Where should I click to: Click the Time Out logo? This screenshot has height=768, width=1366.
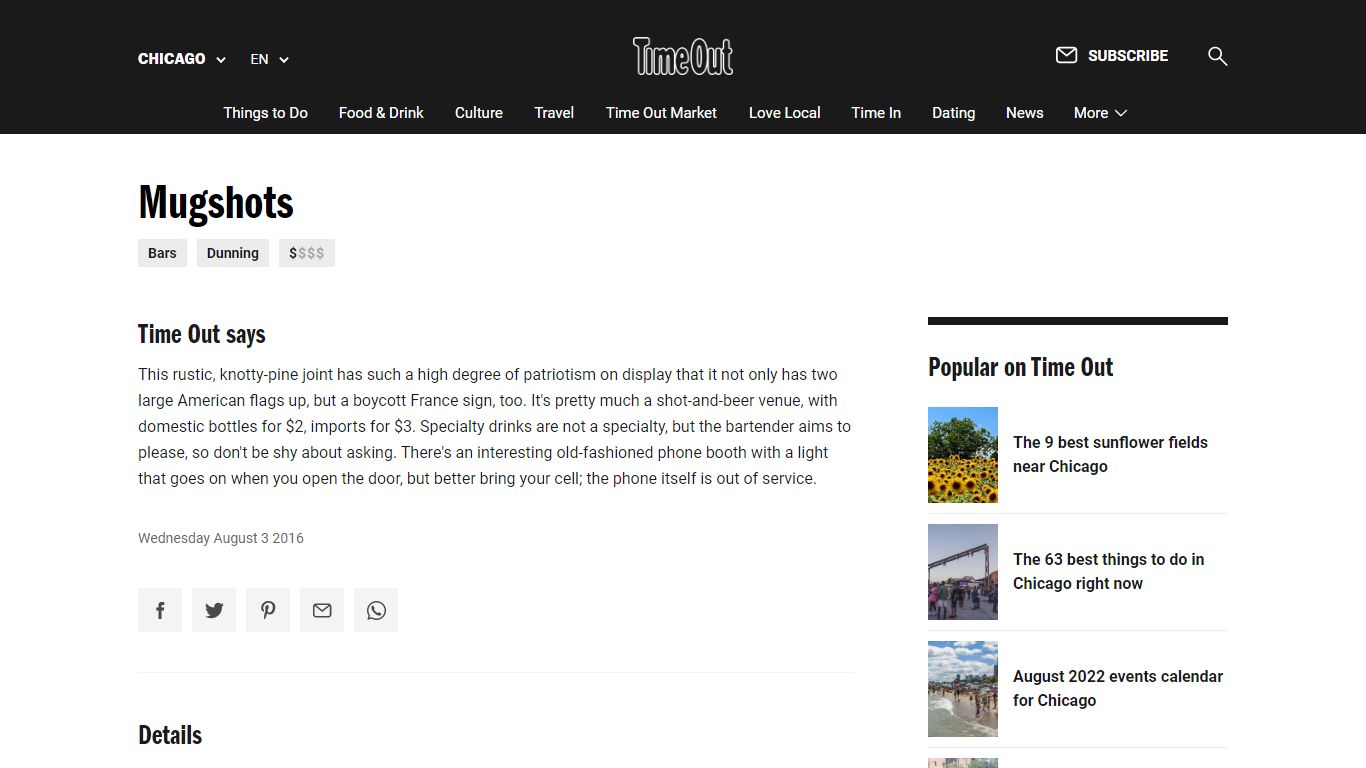[683, 56]
